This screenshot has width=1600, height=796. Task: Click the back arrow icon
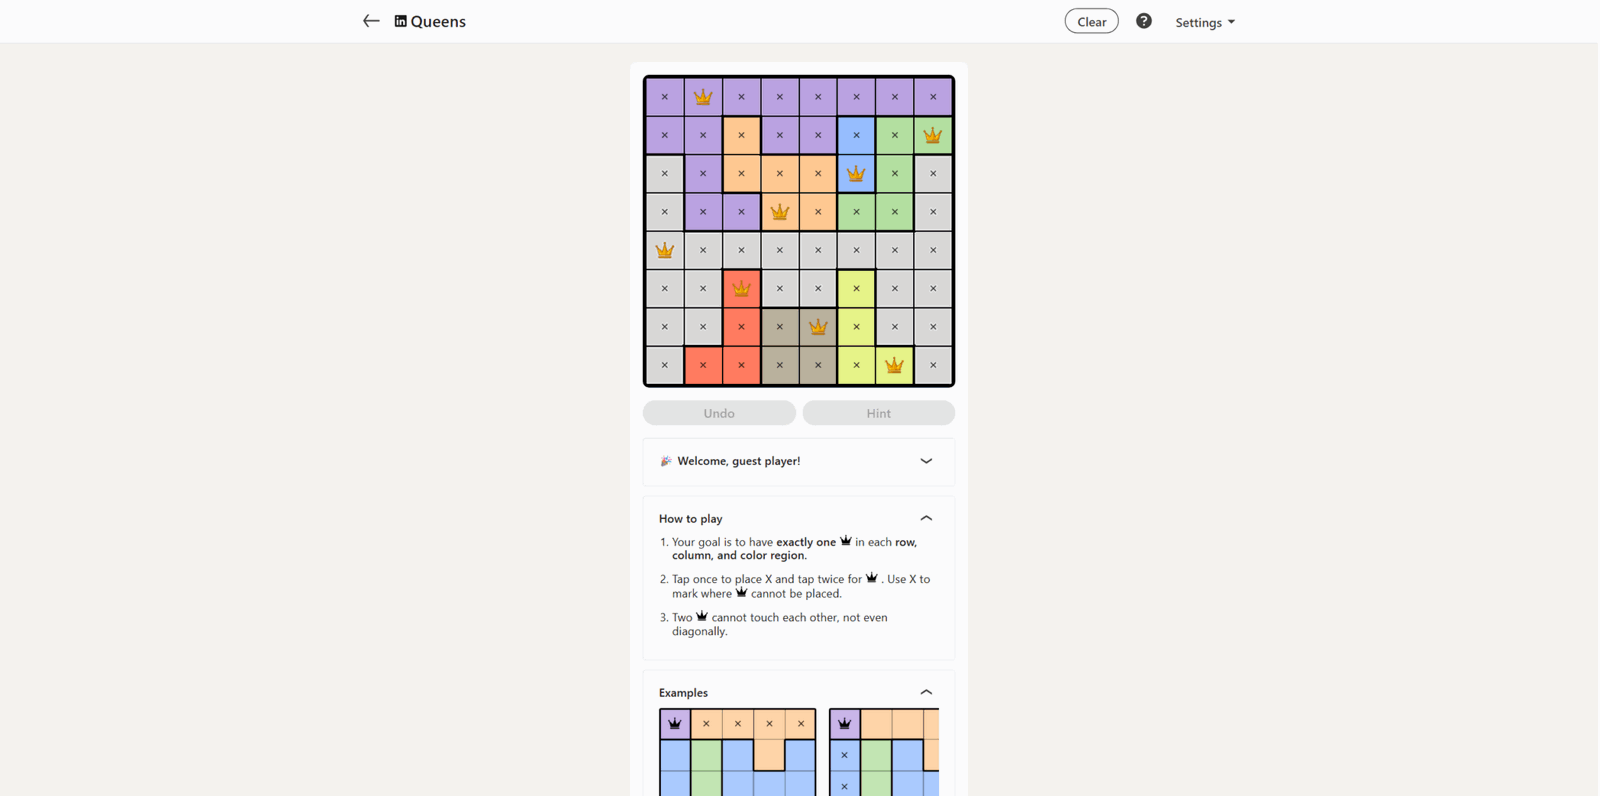pyautogui.click(x=371, y=21)
